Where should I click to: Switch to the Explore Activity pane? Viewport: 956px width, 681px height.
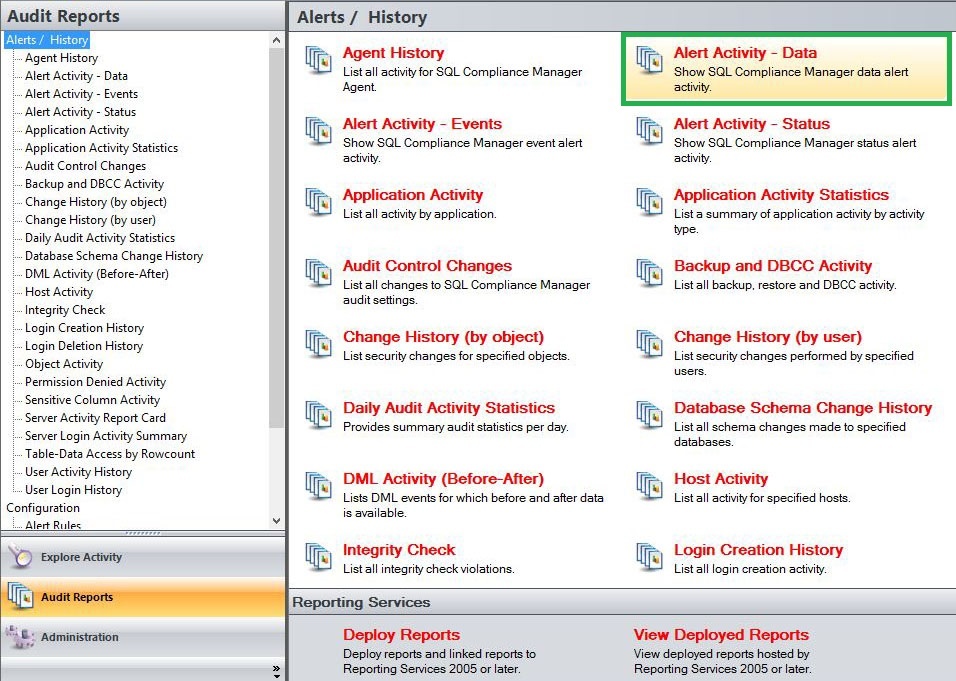point(143,557)
